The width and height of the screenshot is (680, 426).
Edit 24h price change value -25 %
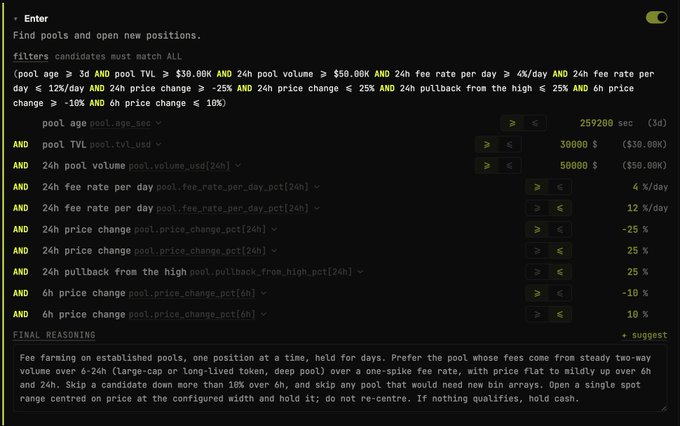(x=630, y=229)
